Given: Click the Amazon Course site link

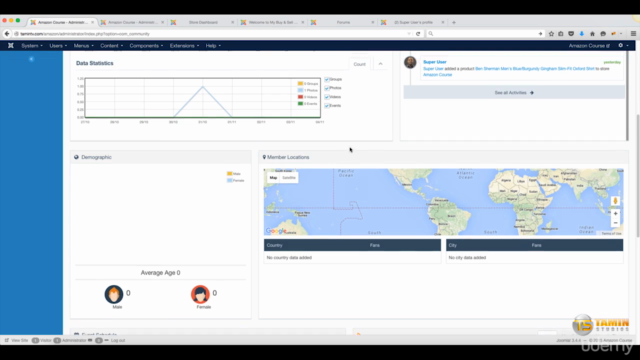Looking at the screenshot, I should coord(589,46).
